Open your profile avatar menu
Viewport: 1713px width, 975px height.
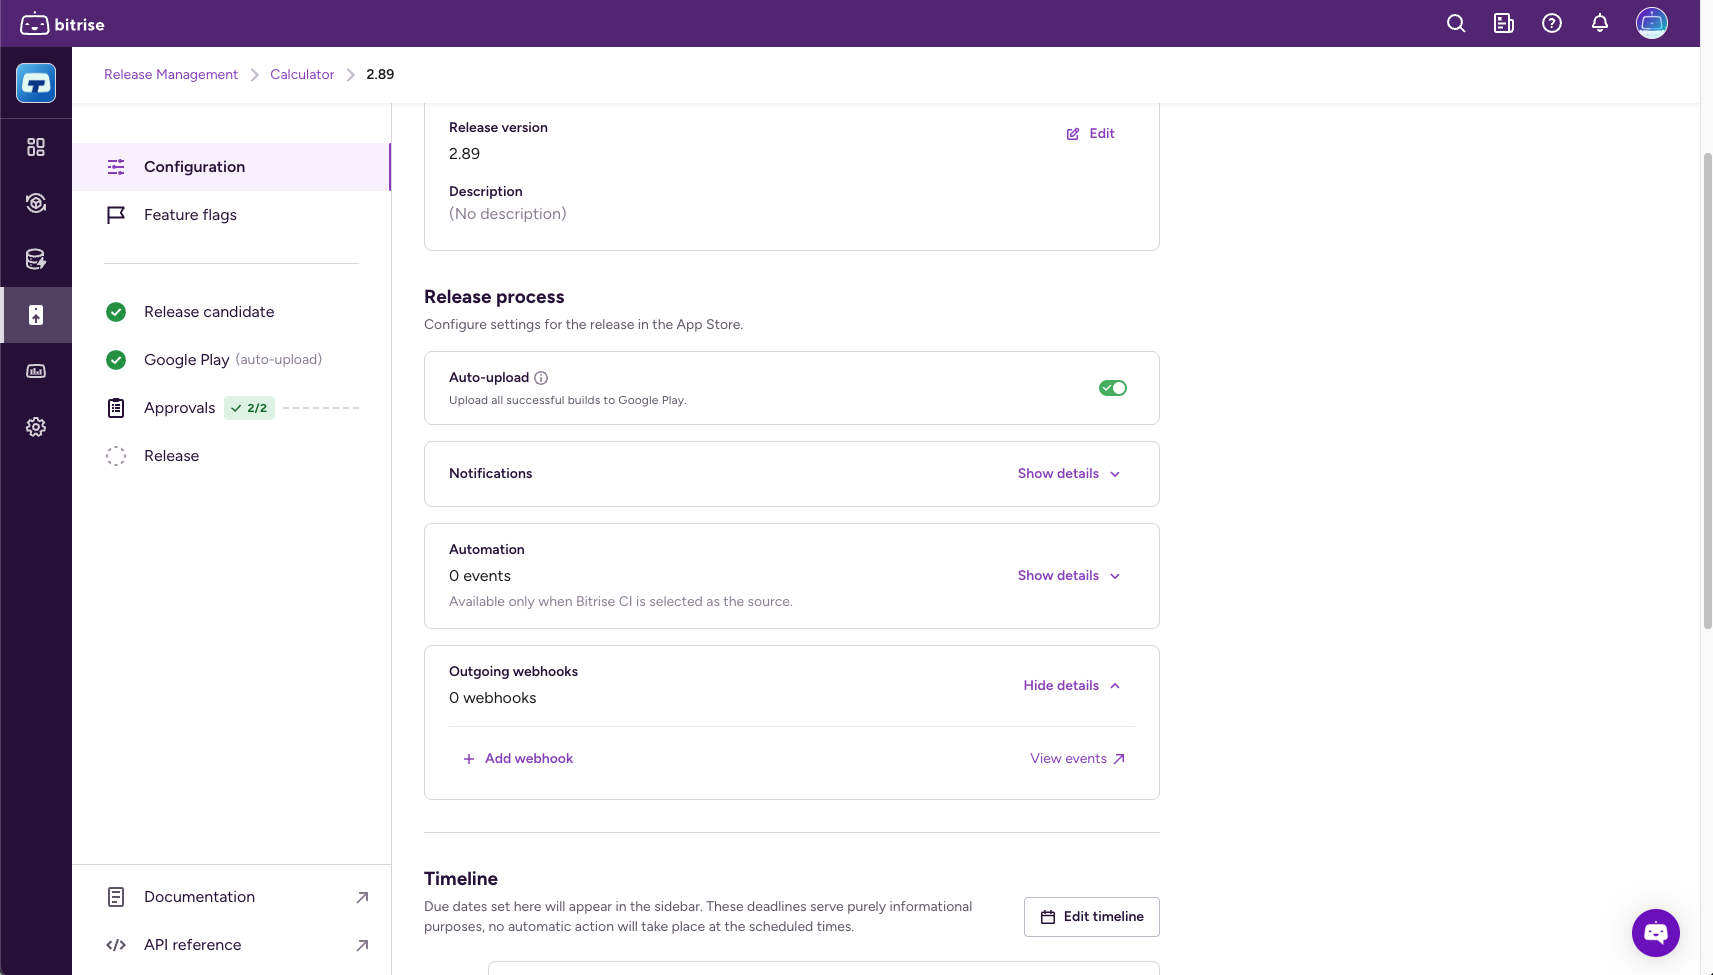click(1650, 23)
